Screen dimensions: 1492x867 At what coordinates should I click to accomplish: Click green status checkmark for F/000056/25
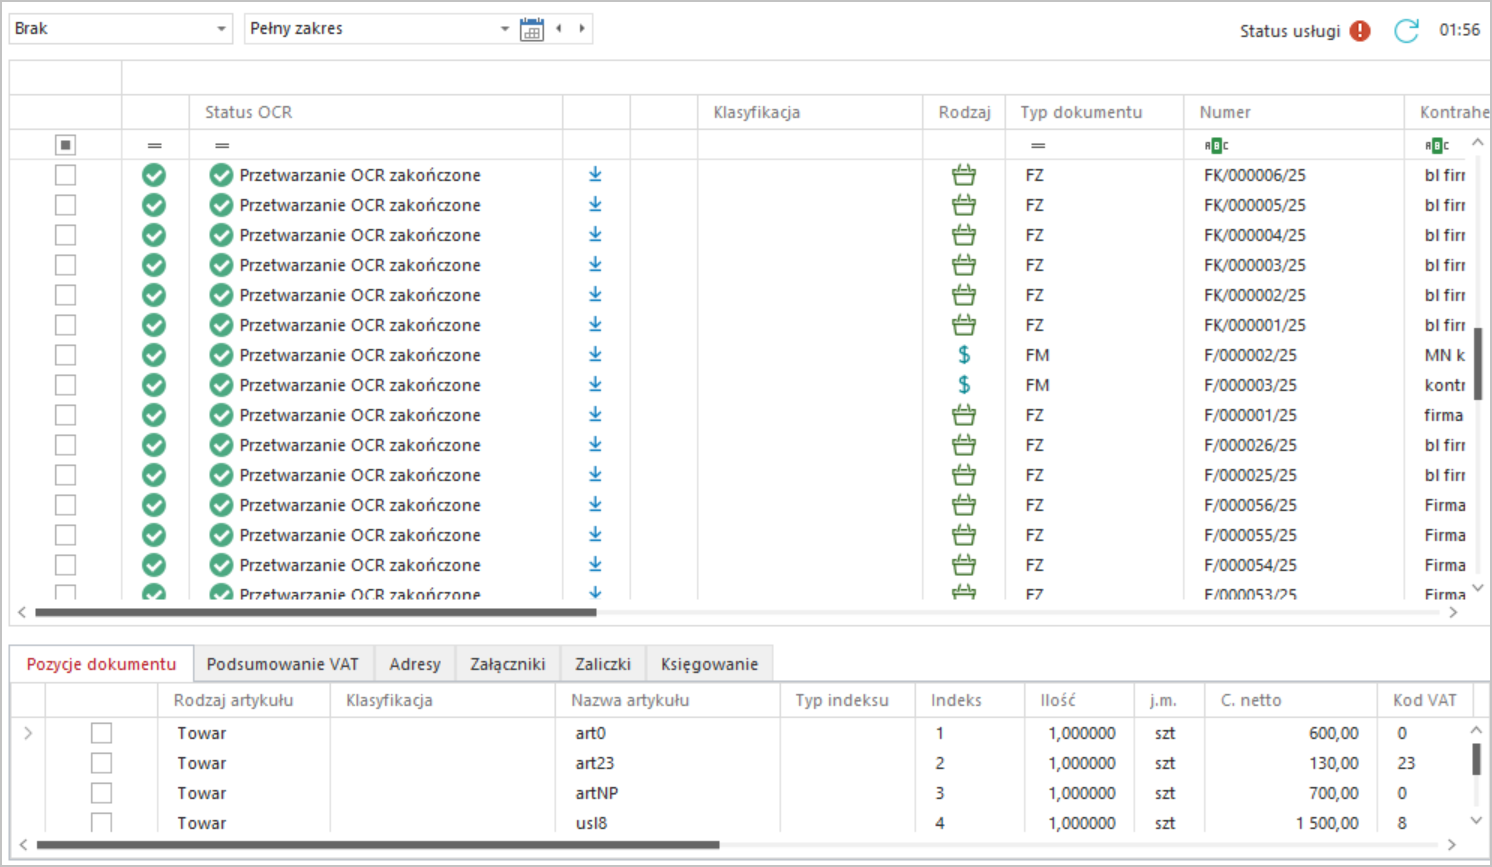154,505
